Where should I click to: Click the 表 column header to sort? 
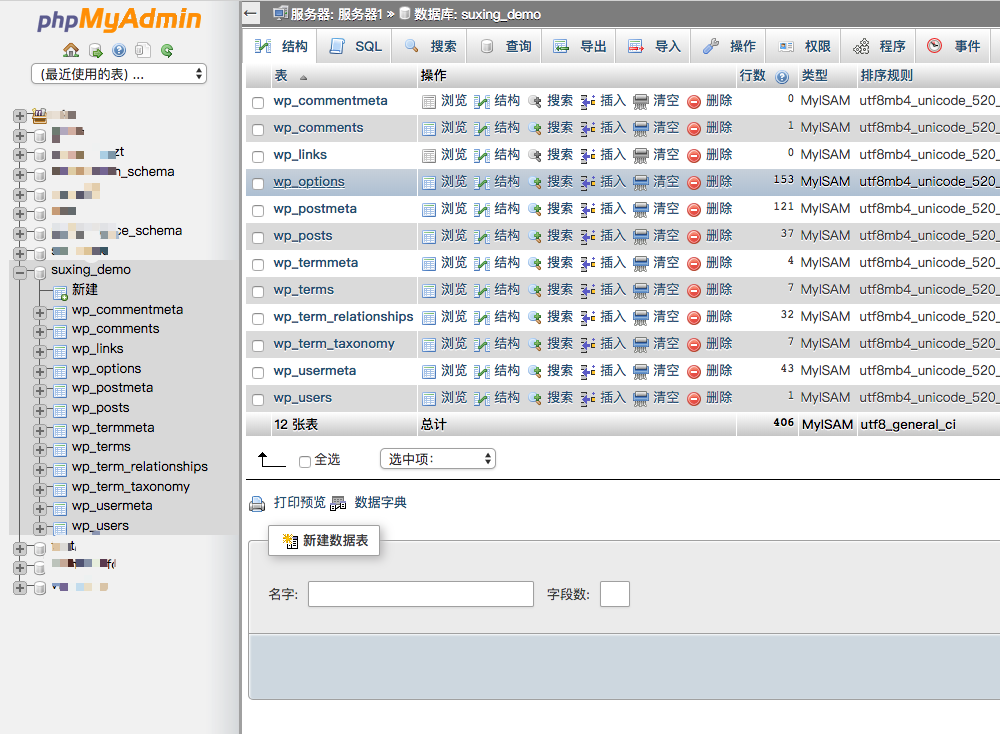pos(281,76)
